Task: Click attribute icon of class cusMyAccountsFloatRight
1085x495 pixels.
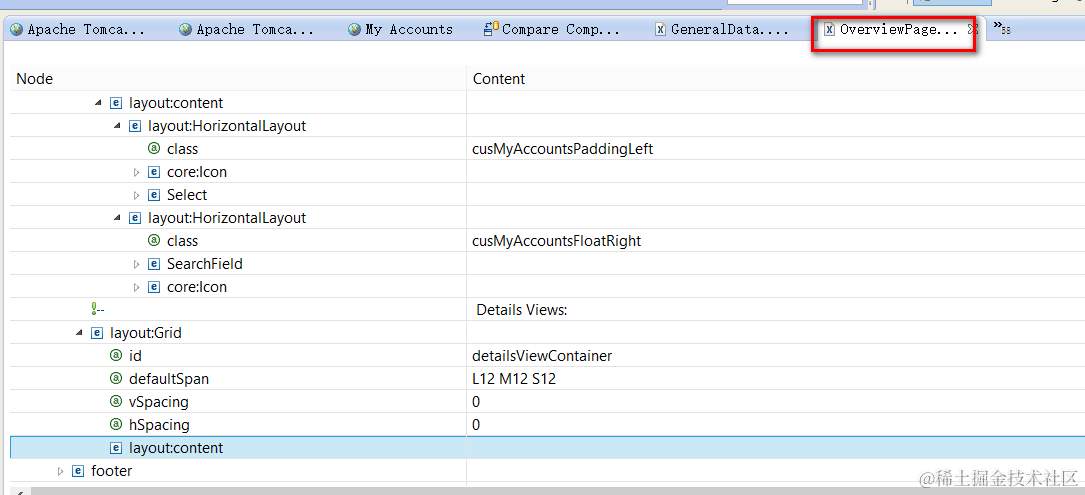Action: click(x=154, y=240)
